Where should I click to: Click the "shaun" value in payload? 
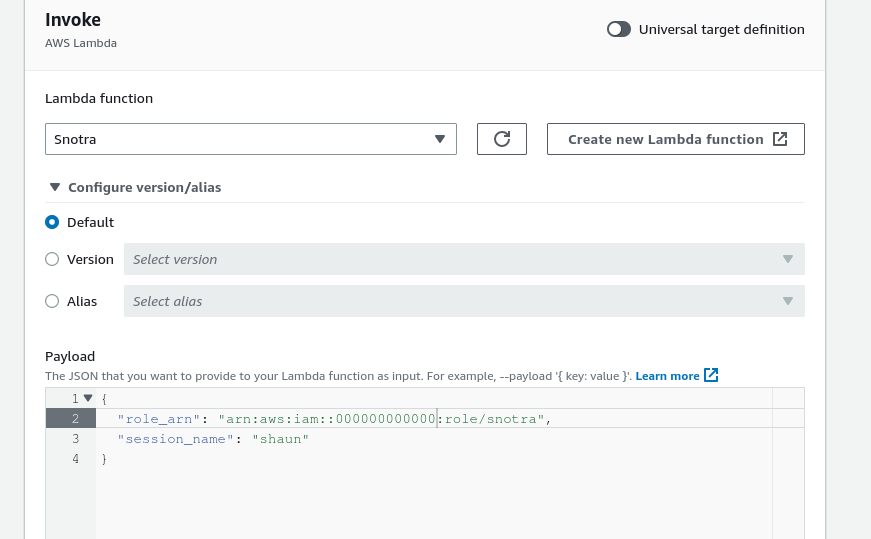coord(280,439)
